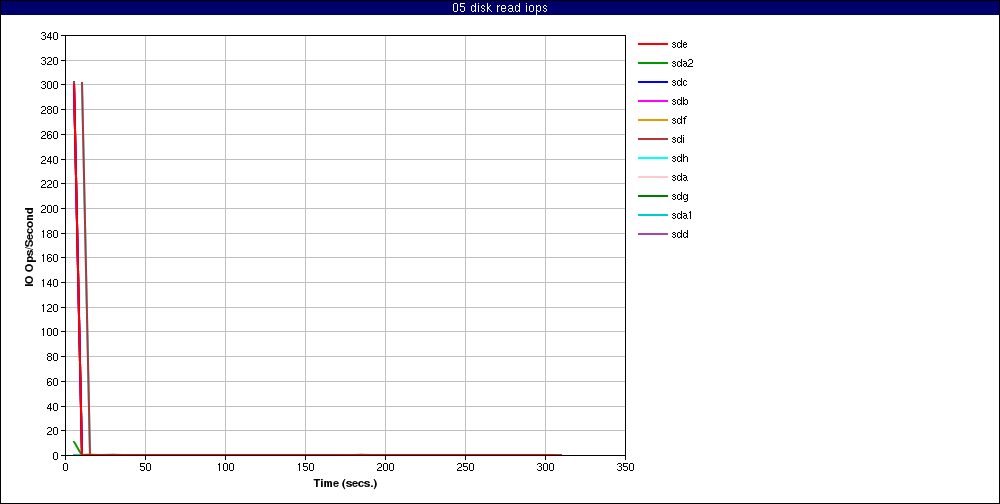Click the 340 y-axis tick label
The width and height of the screenshot is (1000, 504).
[x=50, y=36]
